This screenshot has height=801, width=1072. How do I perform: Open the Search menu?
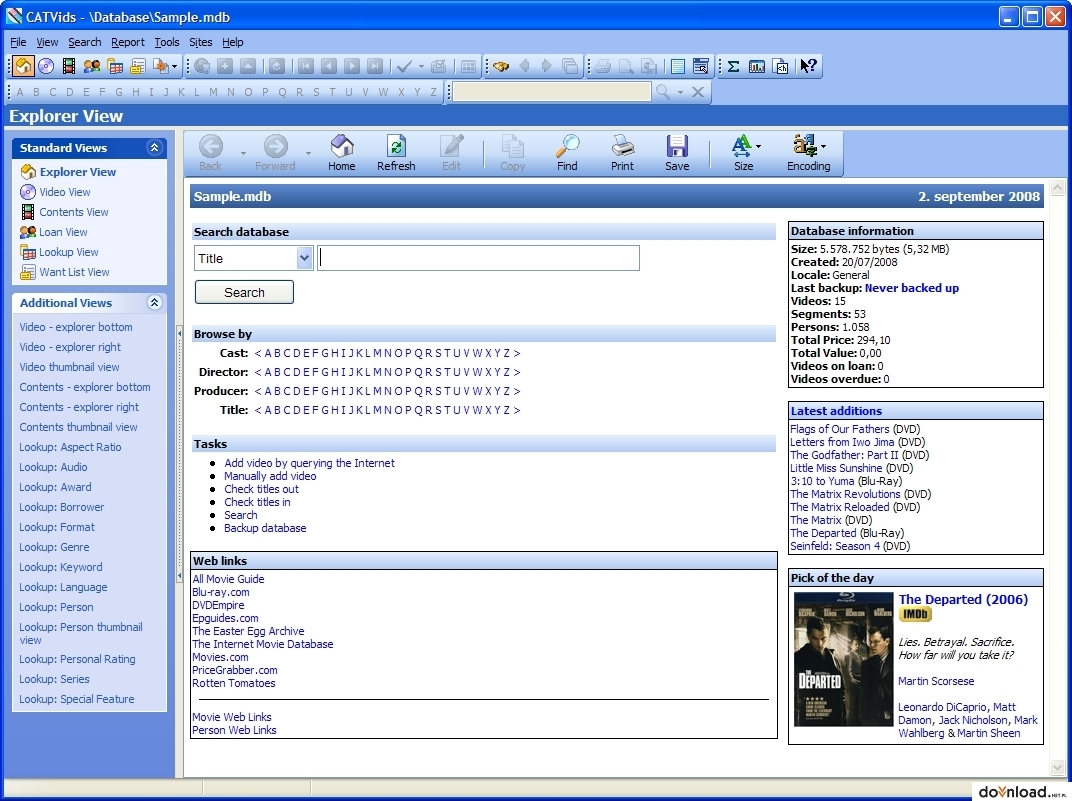[85, 42]
